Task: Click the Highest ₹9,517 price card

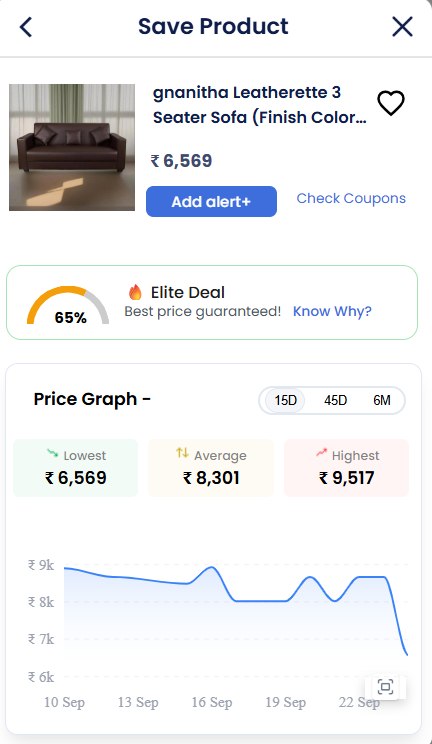Action: pyautogui.click(x=347, y=468)
